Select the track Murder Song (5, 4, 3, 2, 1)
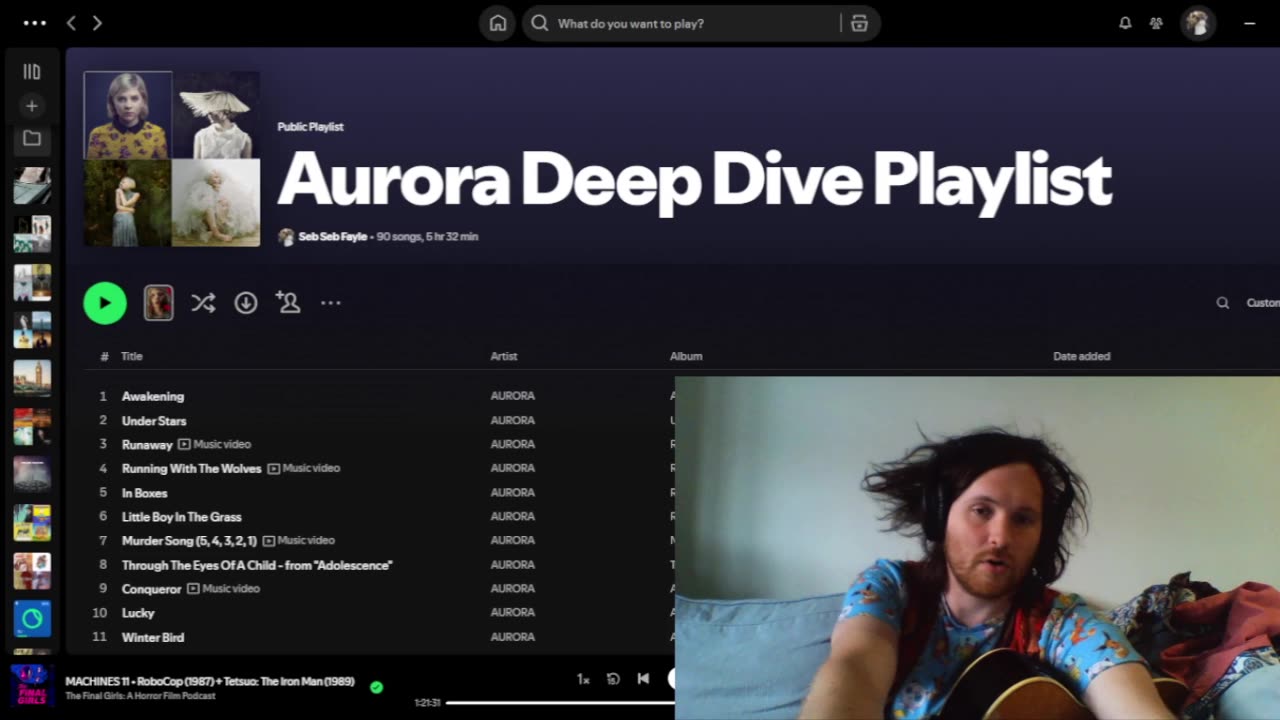 click(x=189, y=541)
